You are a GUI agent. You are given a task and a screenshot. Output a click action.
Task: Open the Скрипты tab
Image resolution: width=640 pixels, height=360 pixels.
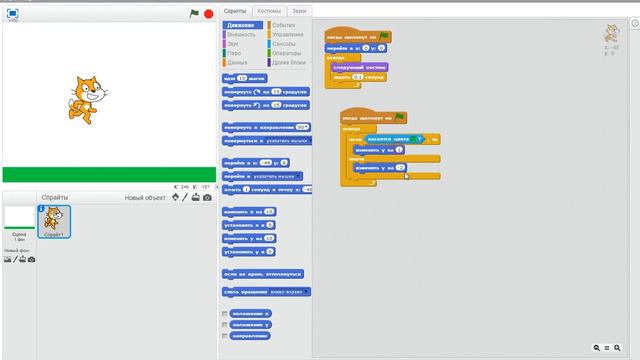click(235, 11)
